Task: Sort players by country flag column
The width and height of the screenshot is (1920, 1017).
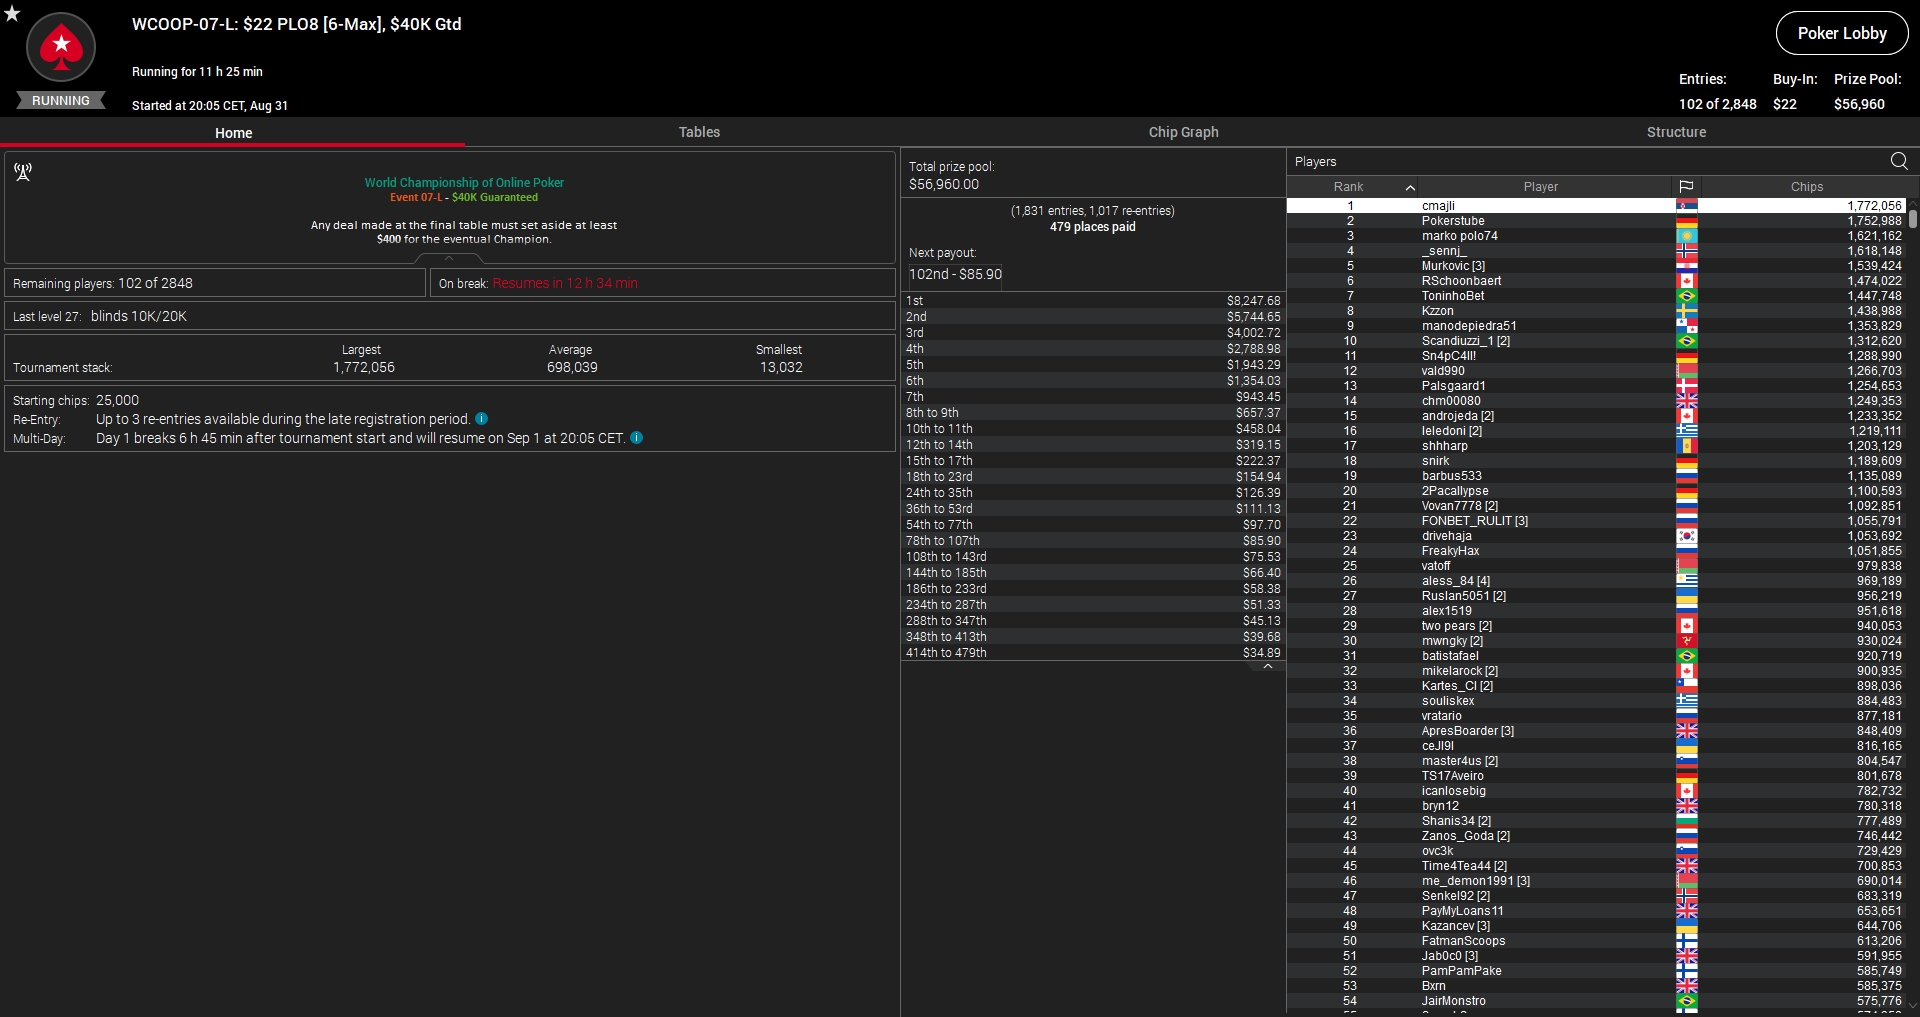Action: (1686, 187)
